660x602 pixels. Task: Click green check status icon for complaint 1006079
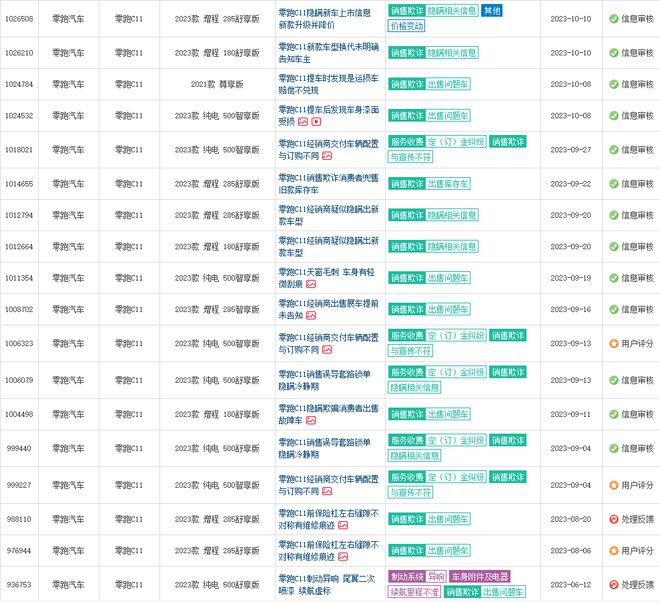pyautogui.click(x=614, y=380)
